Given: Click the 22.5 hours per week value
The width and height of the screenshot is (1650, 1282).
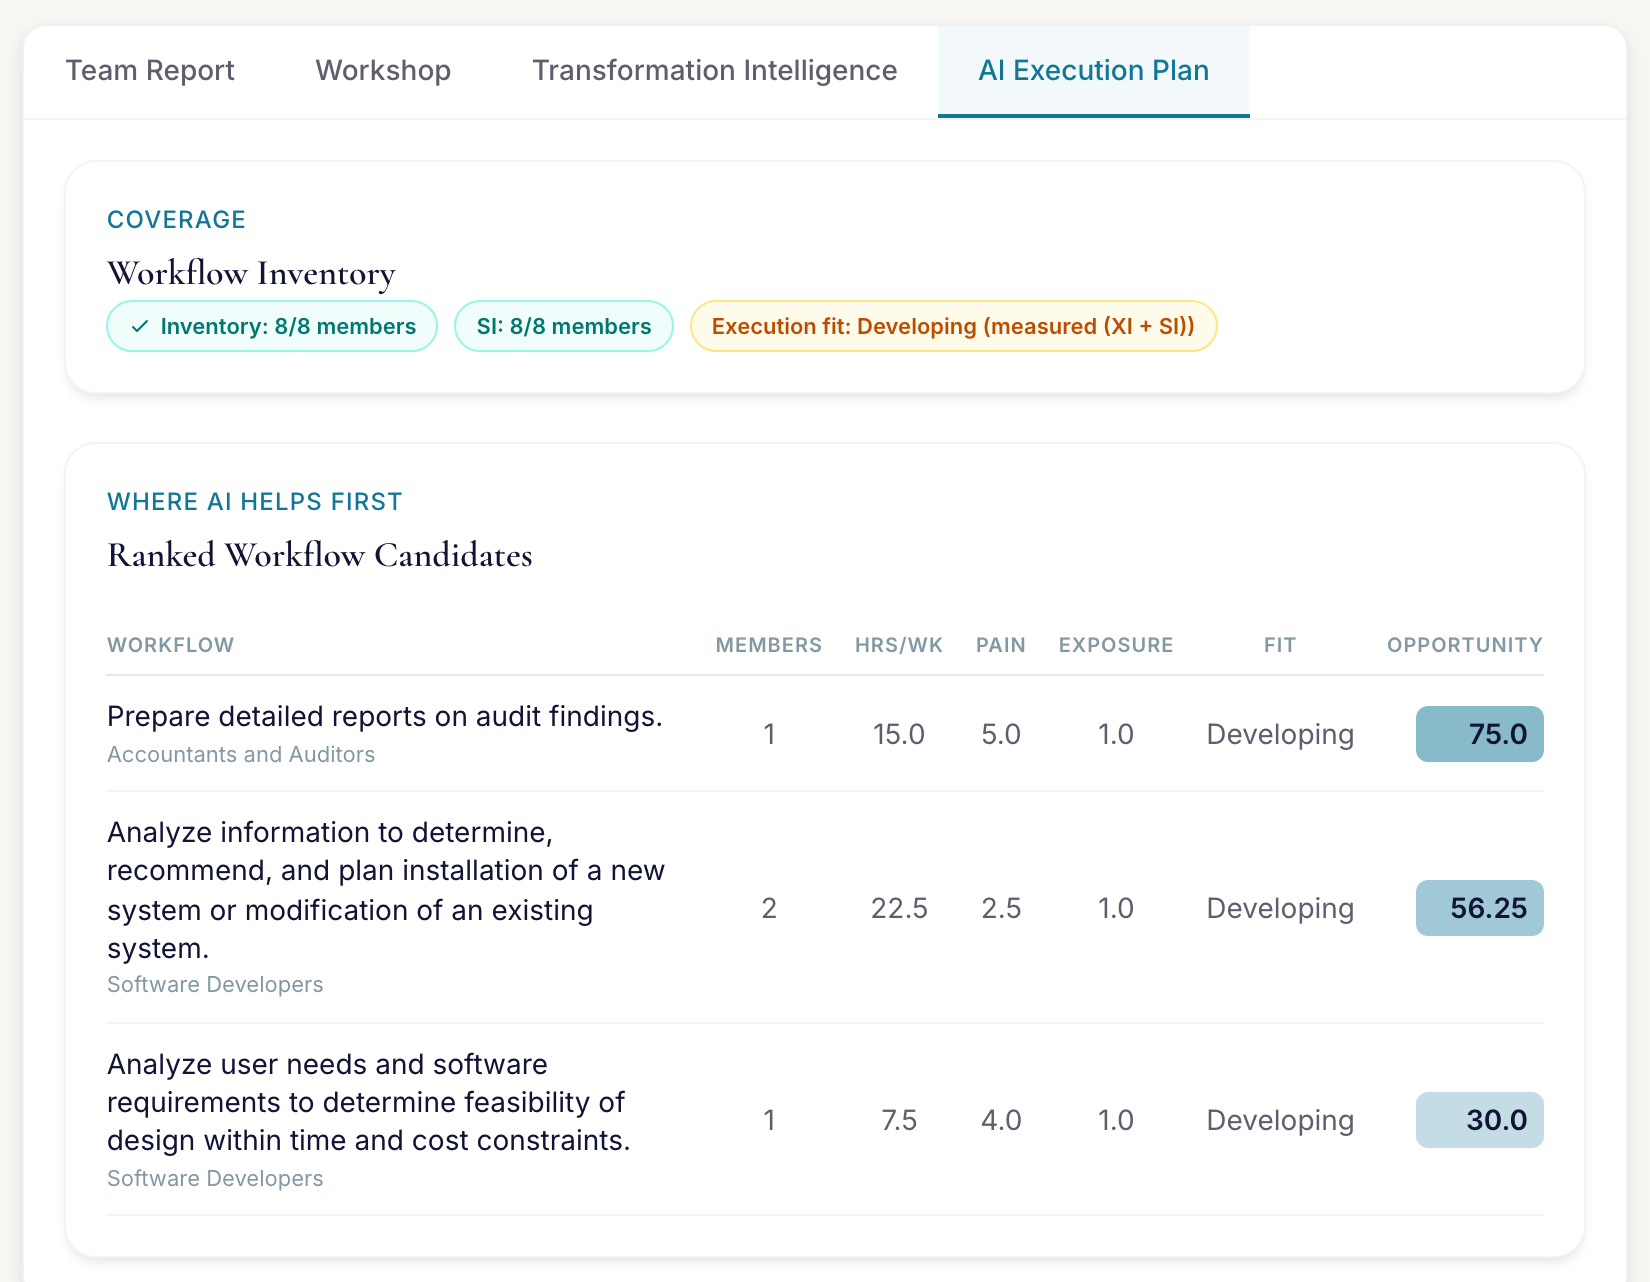Looking at the screenshot, I should coord(899,908).
